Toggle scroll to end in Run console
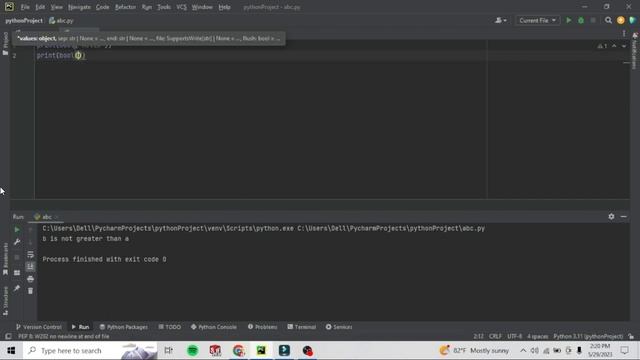The height and width of the screenshot is (360, 640). click(30, 267)
